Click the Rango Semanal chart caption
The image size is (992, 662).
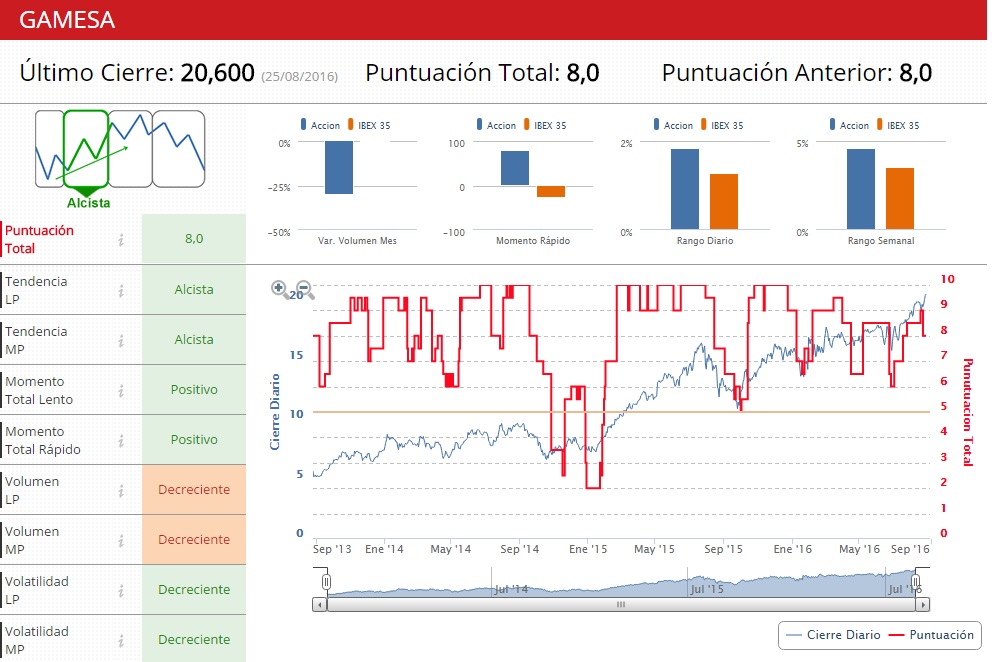(x=881, y=240)
